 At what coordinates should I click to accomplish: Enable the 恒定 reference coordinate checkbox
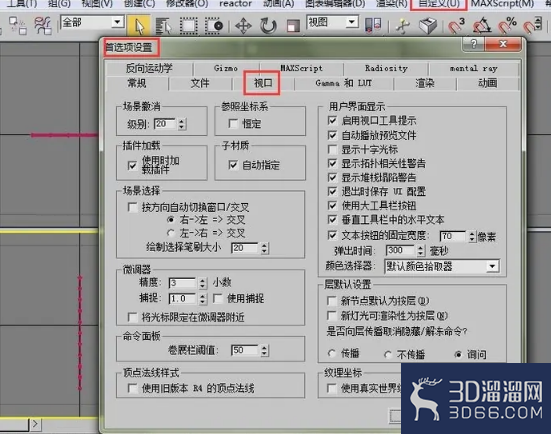click(233, 123)
